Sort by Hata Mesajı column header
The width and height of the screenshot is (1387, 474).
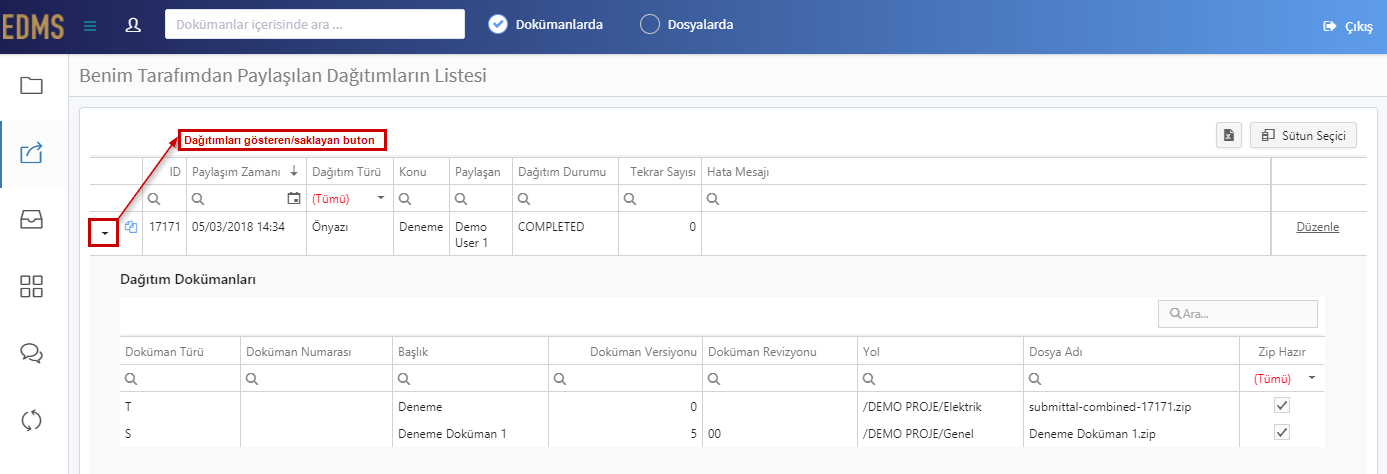(738, 172)
